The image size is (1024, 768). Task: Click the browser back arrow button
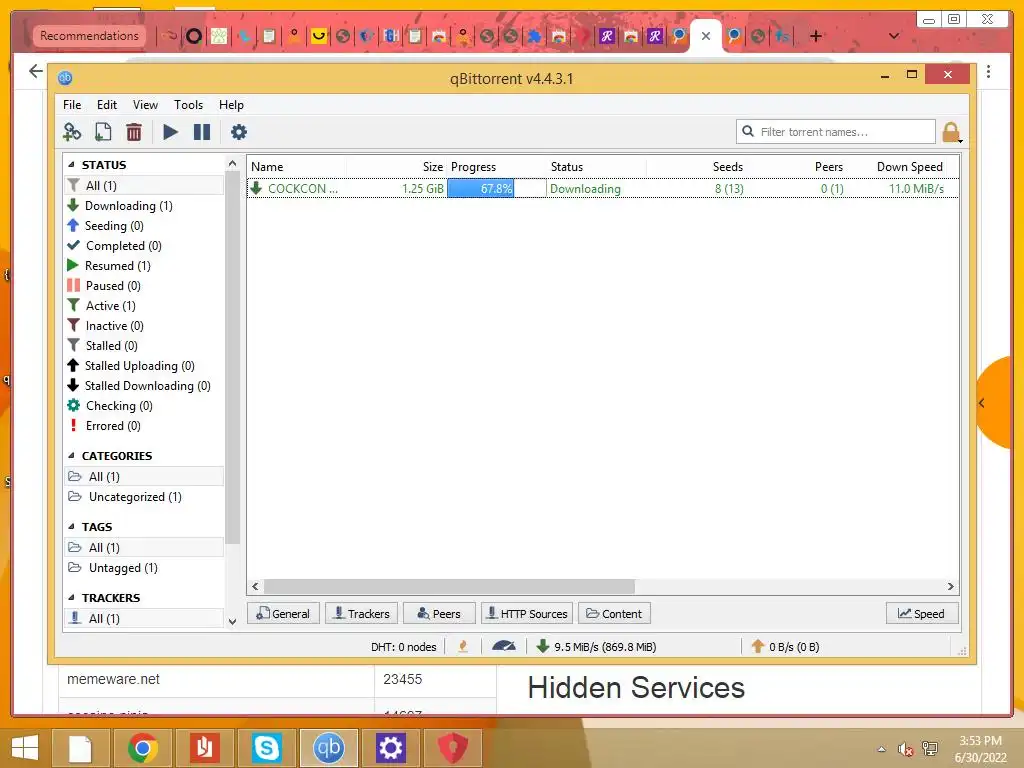[x=36, y=71]
